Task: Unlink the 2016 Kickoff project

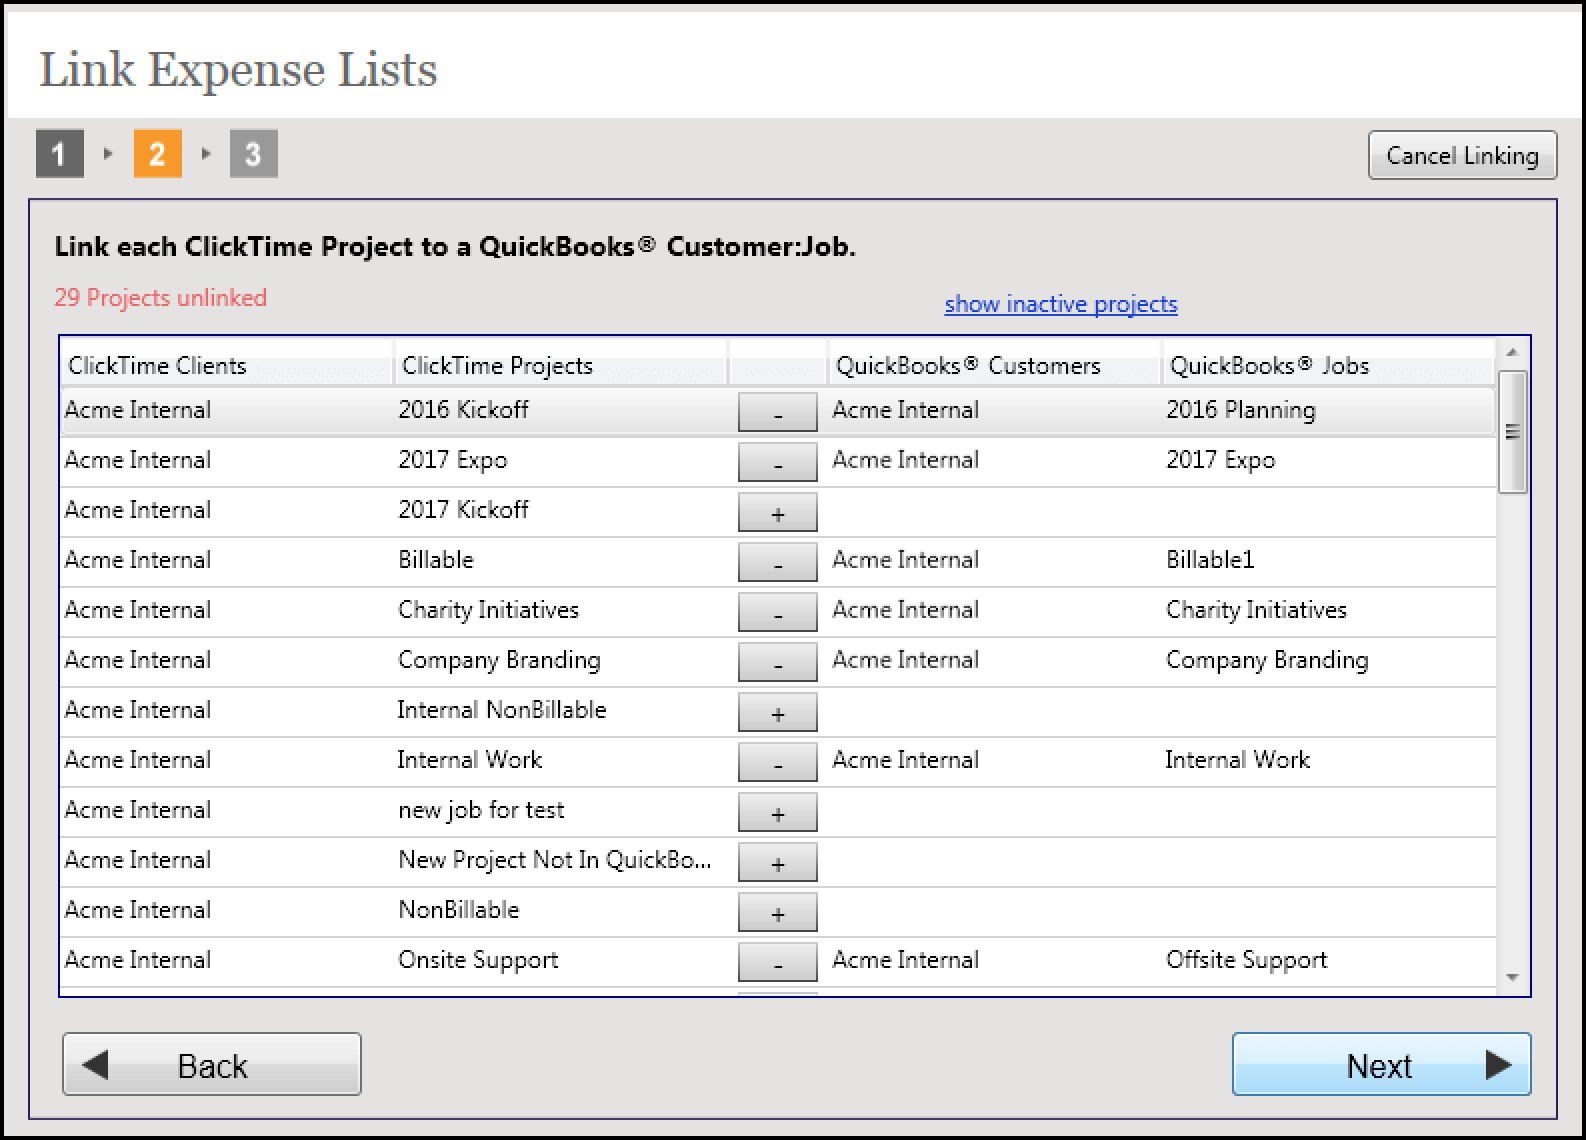Action: 777,412
